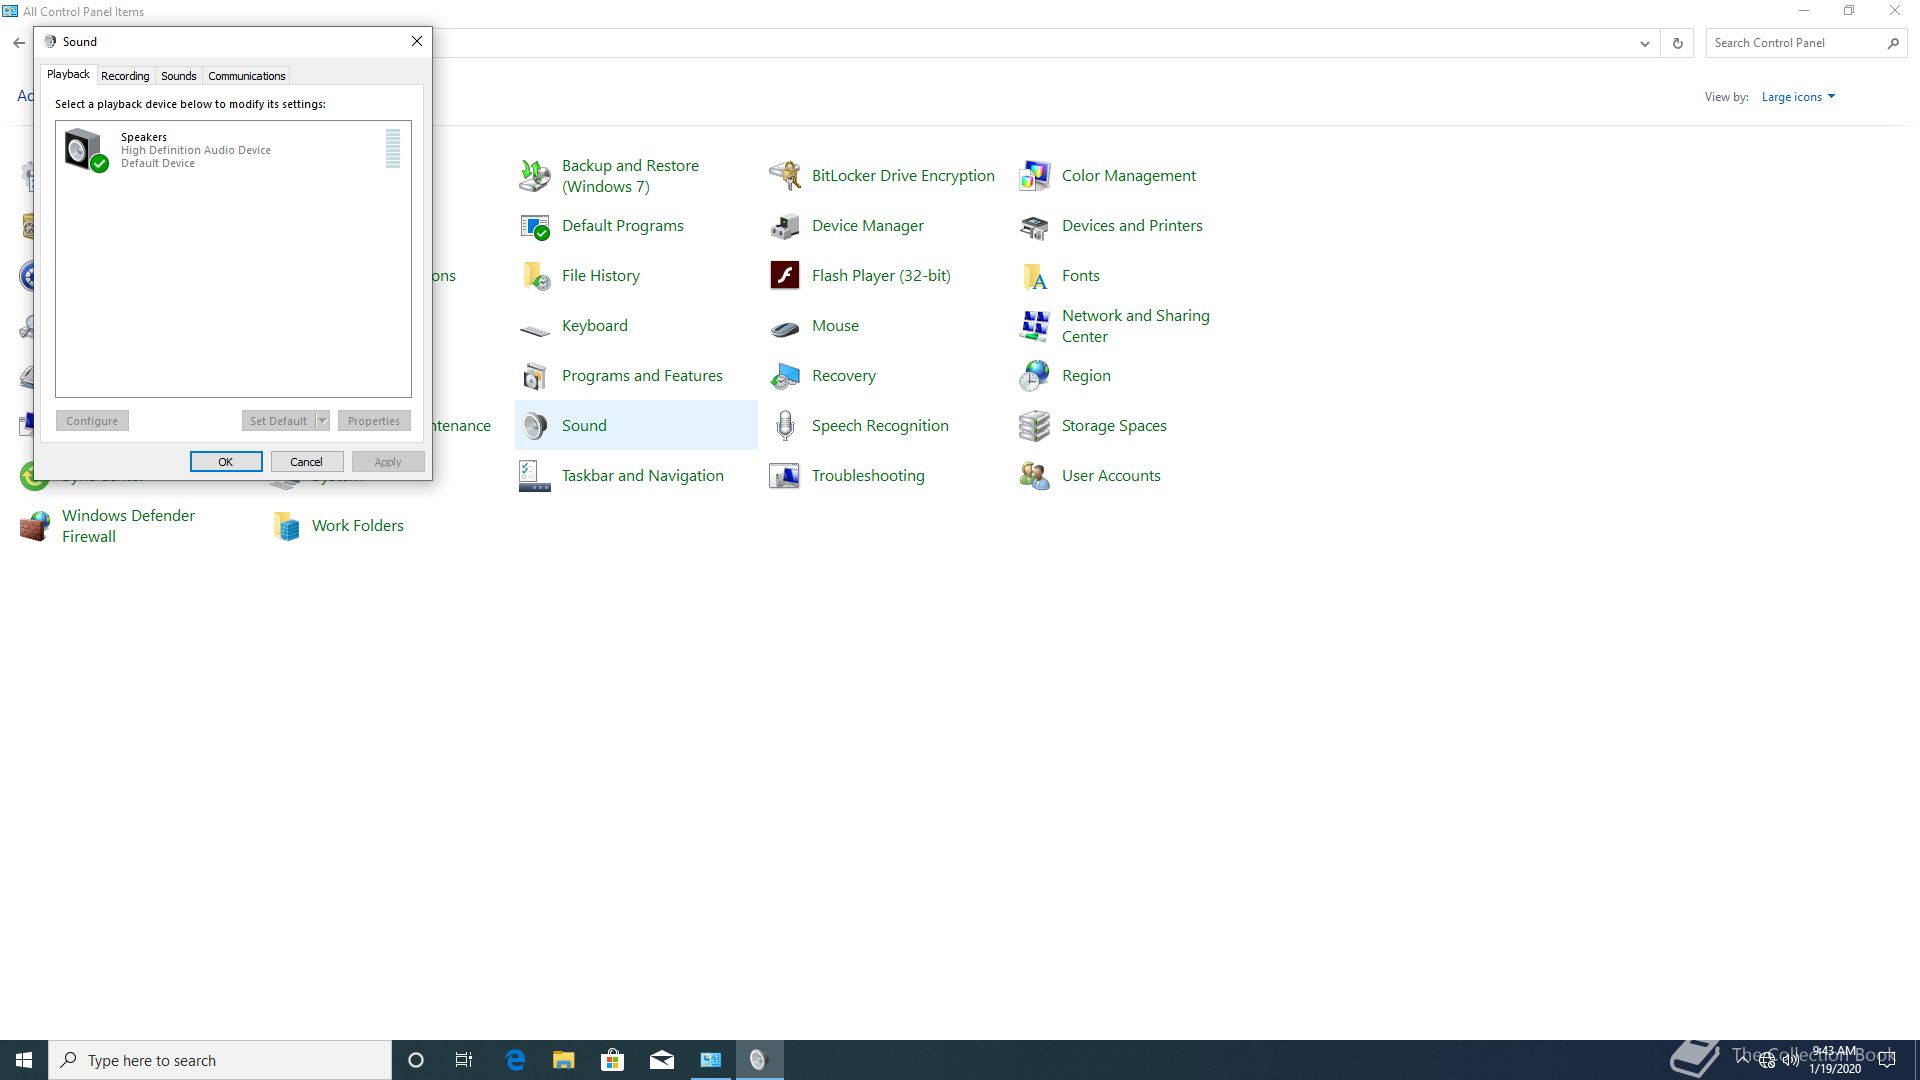Open Color Management icon
Viewport: 1920px width, 1080px height.
click(x=1035, y=176)
